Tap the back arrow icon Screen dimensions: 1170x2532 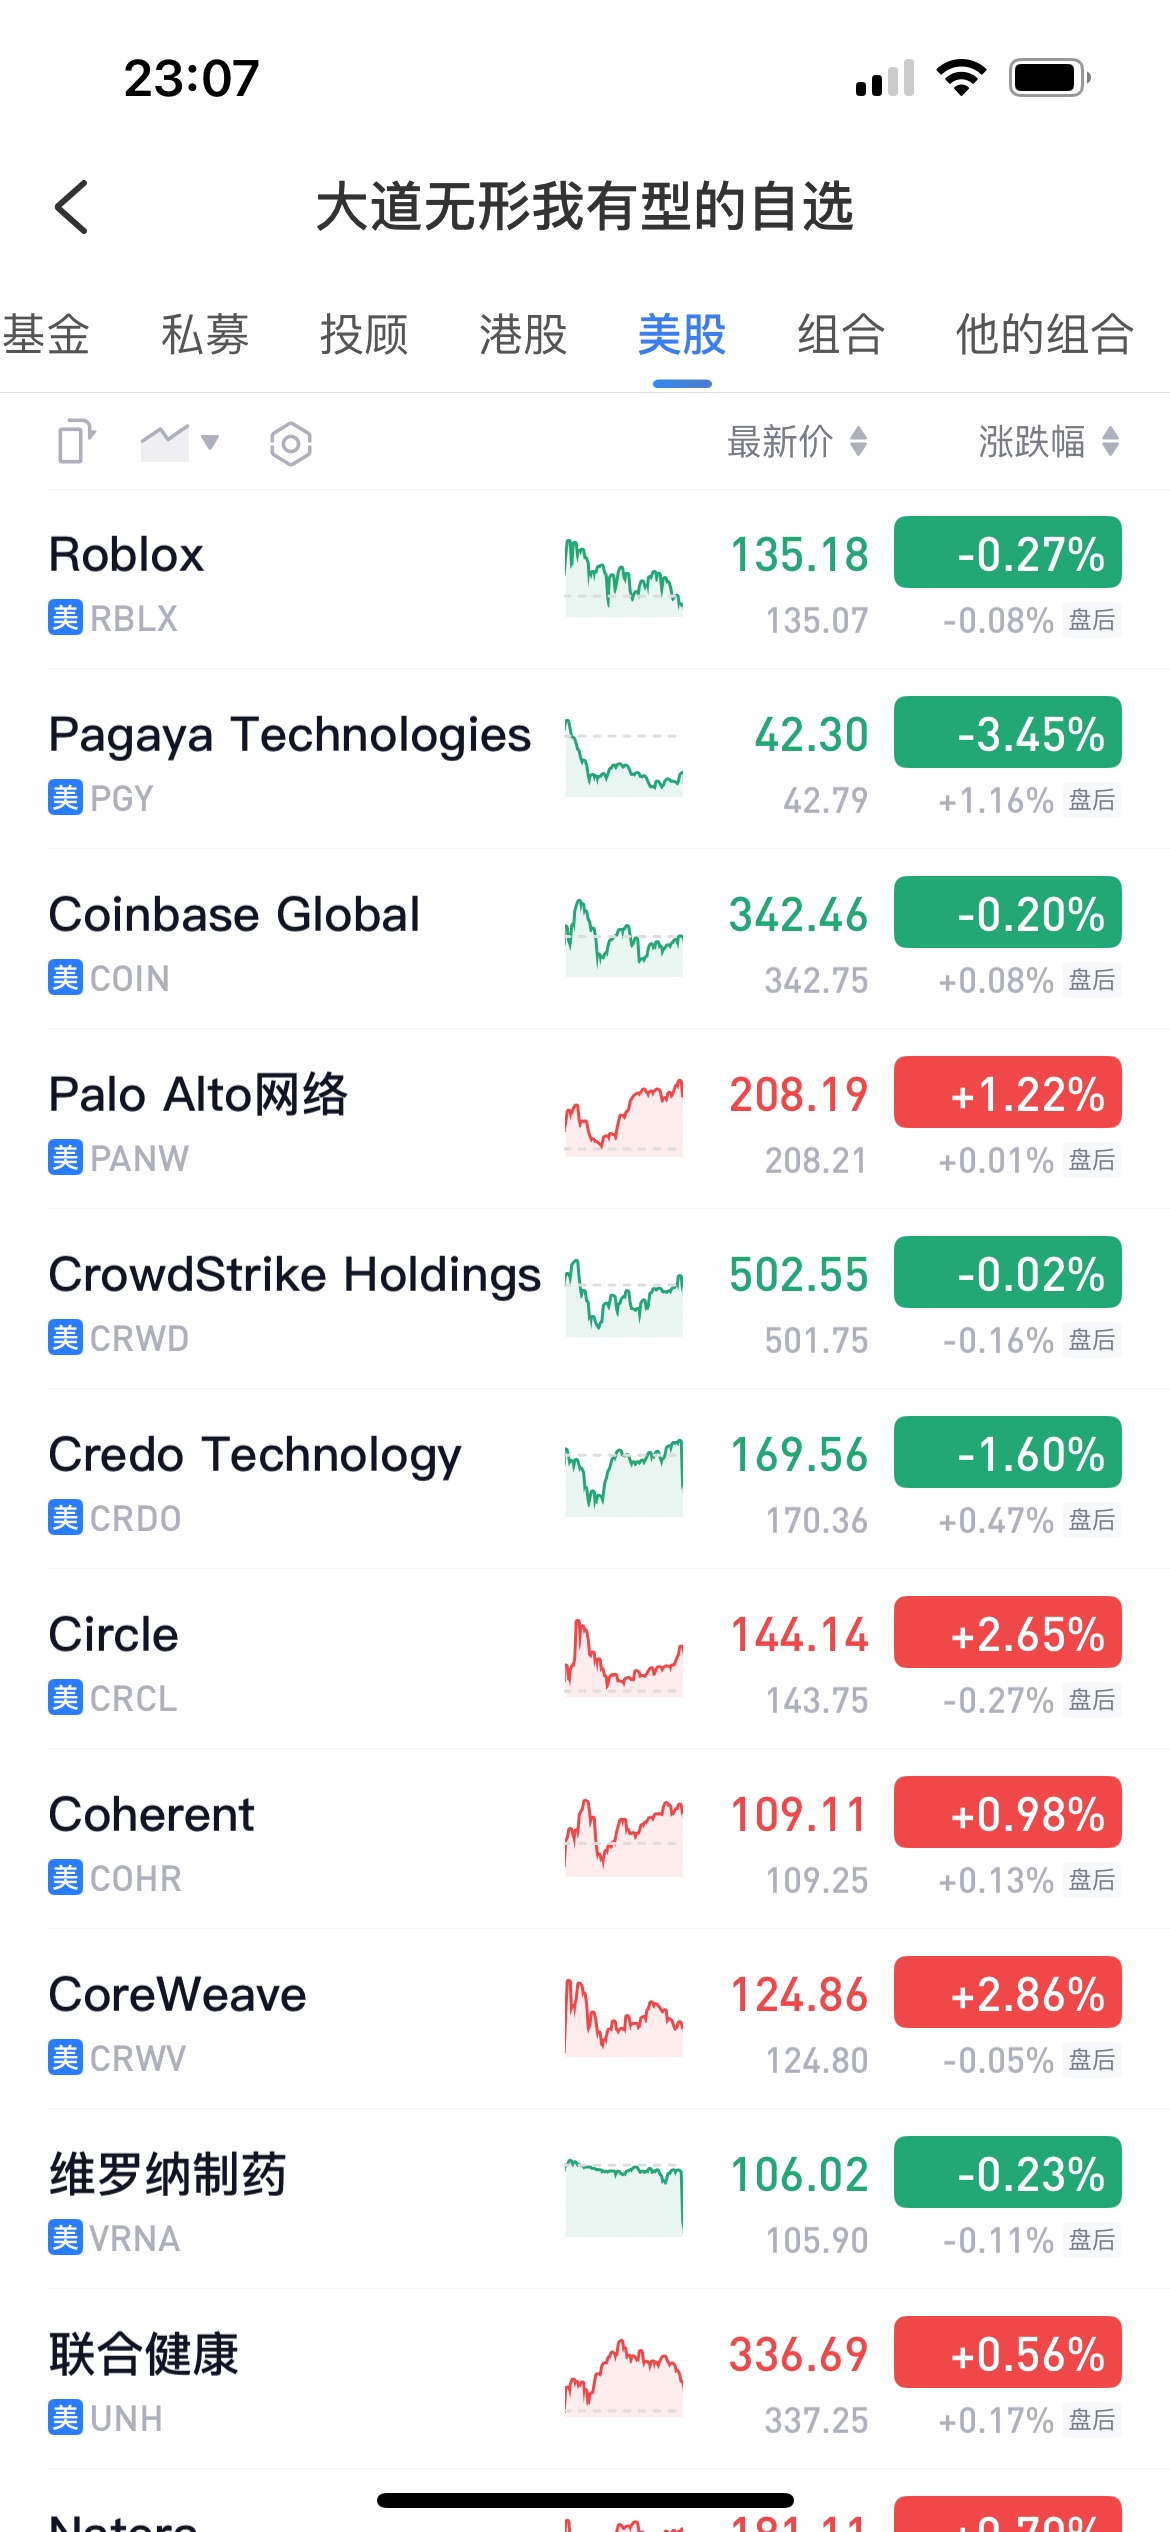pos(71,207)
